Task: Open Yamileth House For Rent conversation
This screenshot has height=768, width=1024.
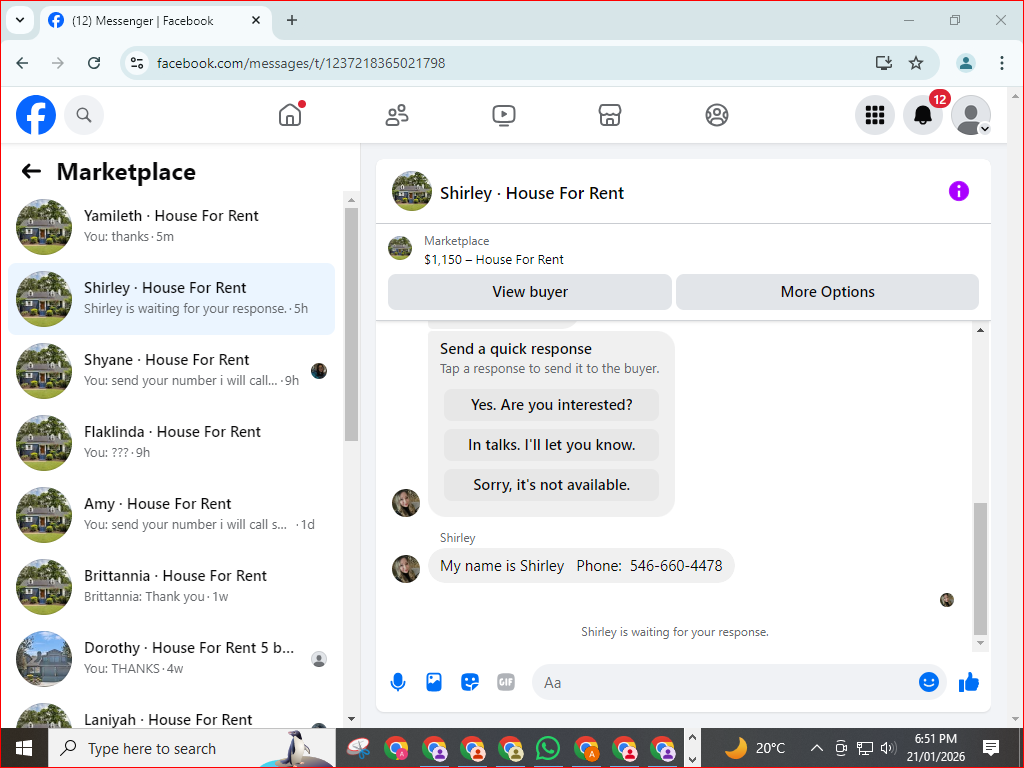Action: coord(171,227)
